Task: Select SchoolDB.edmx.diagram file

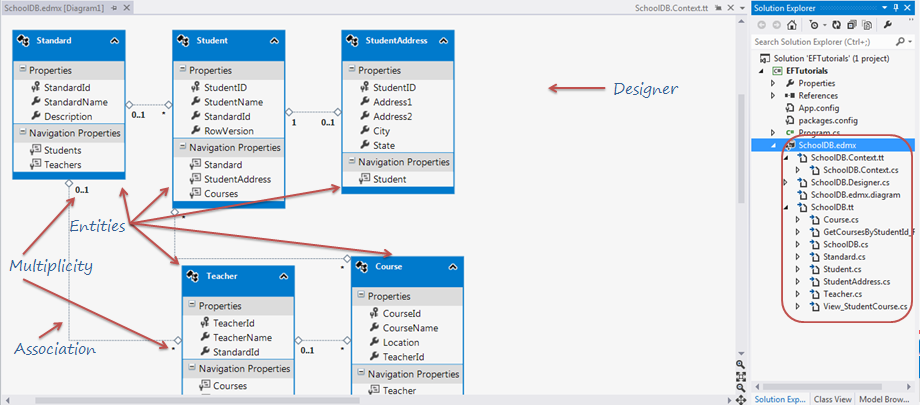Action: [855, 195]
